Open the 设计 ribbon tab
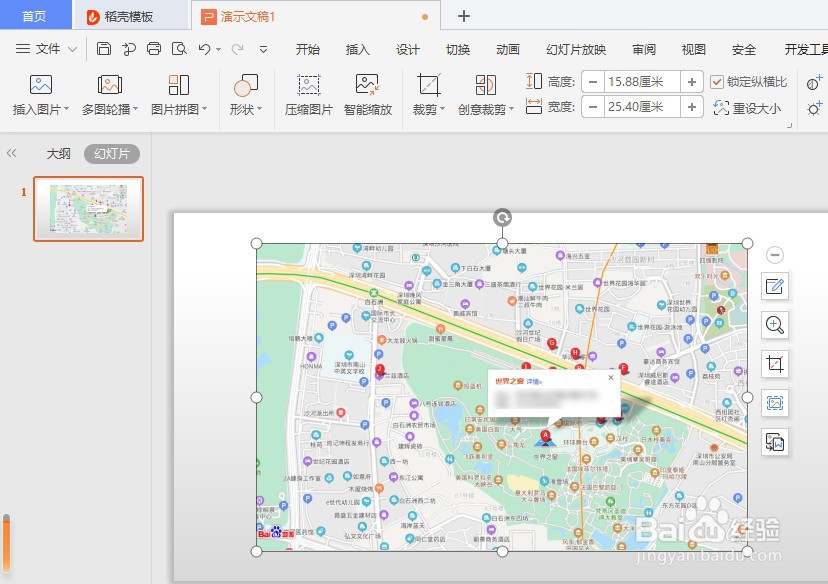This screenshot has height=584, width=828. (408, 50)
